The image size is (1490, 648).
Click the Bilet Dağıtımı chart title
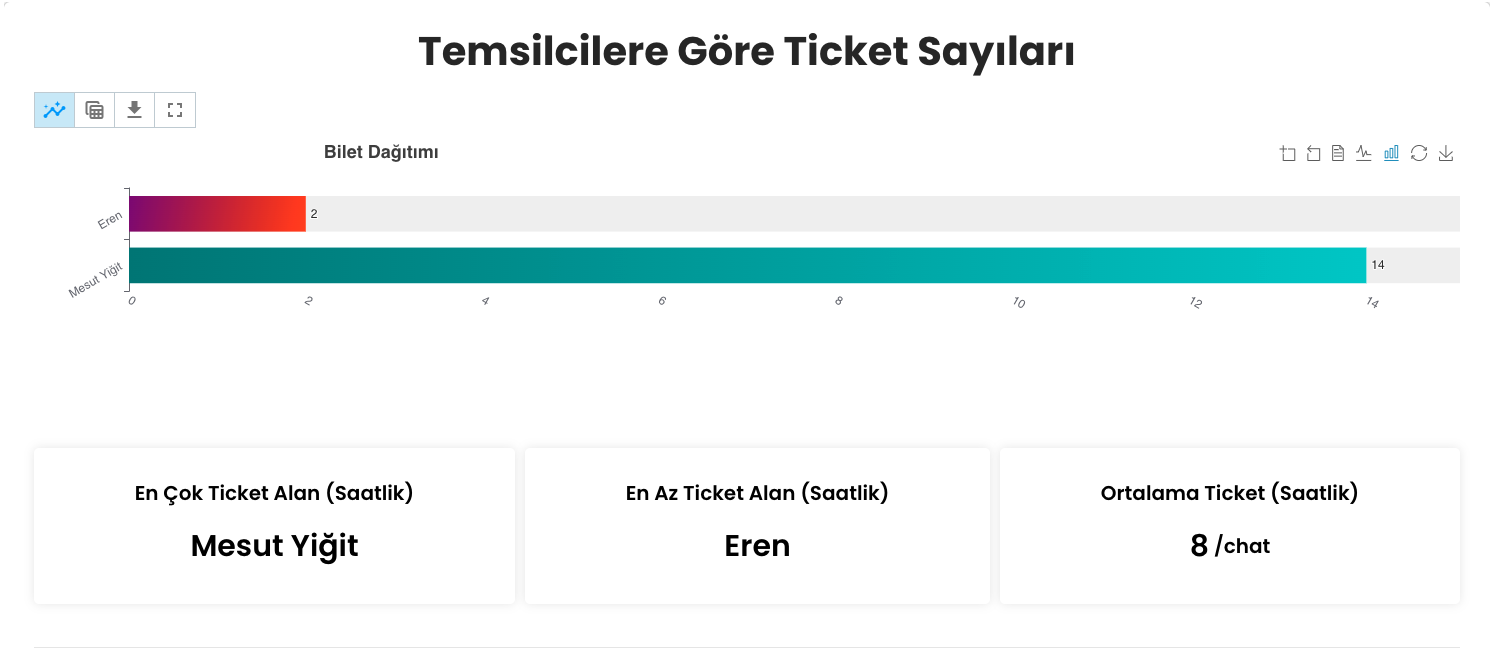coord(381,152)
